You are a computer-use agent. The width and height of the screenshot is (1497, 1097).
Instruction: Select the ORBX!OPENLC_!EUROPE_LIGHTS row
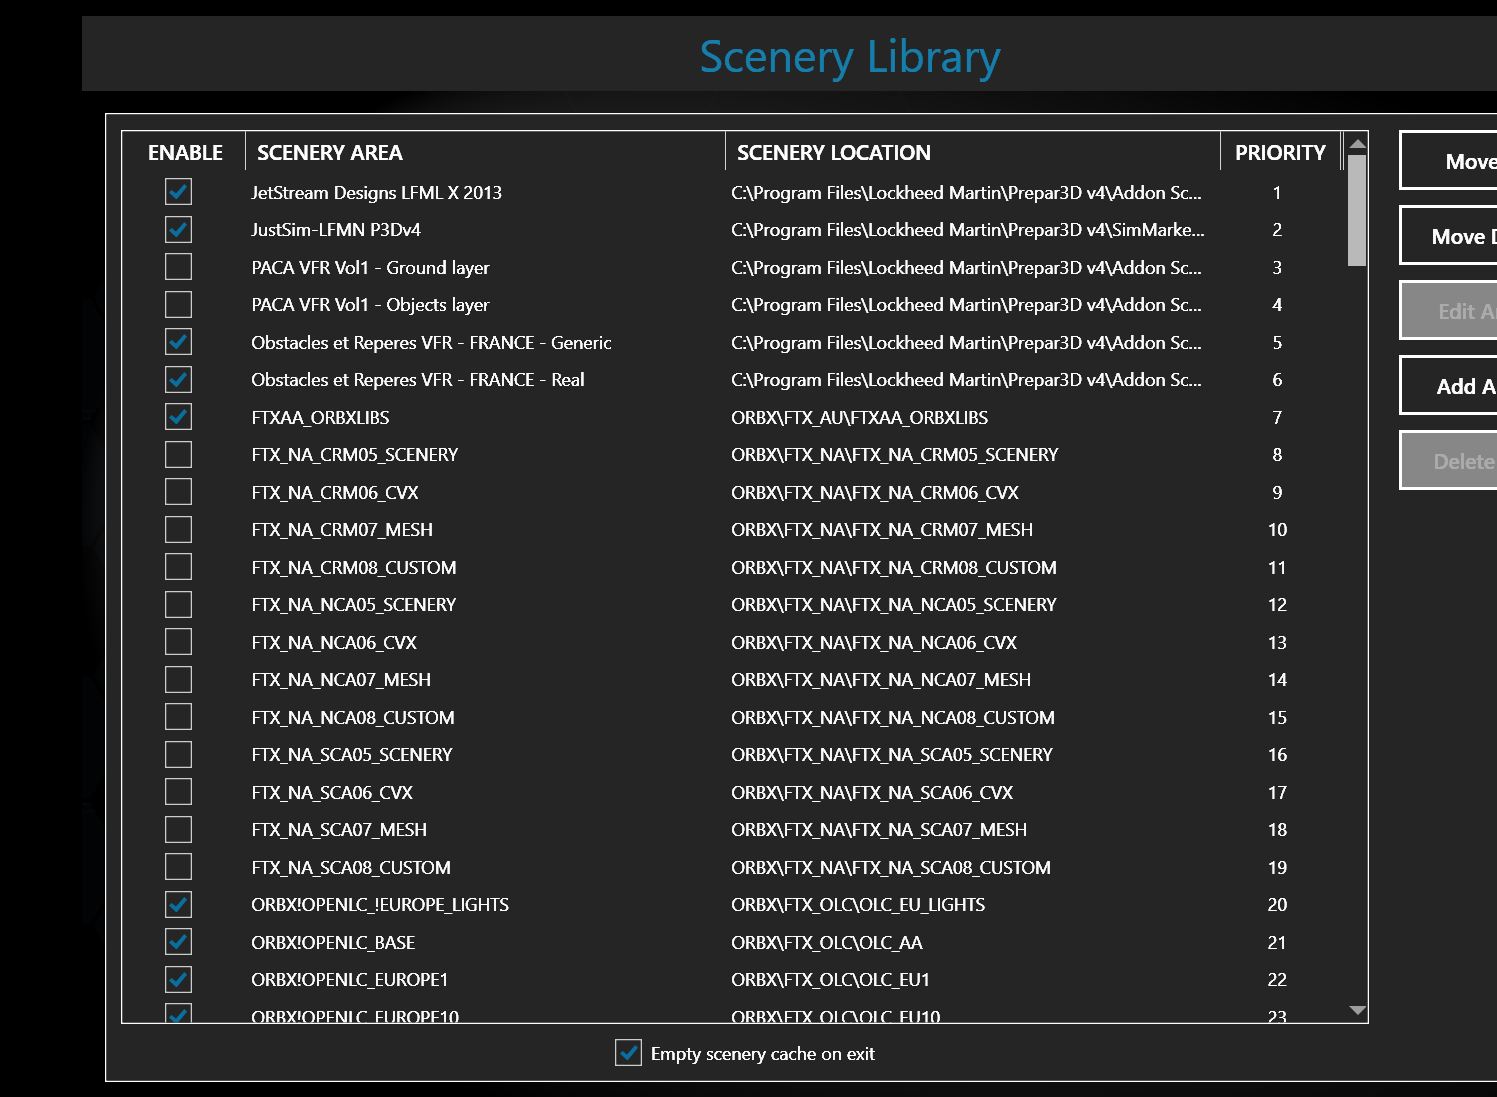[380, 905]
